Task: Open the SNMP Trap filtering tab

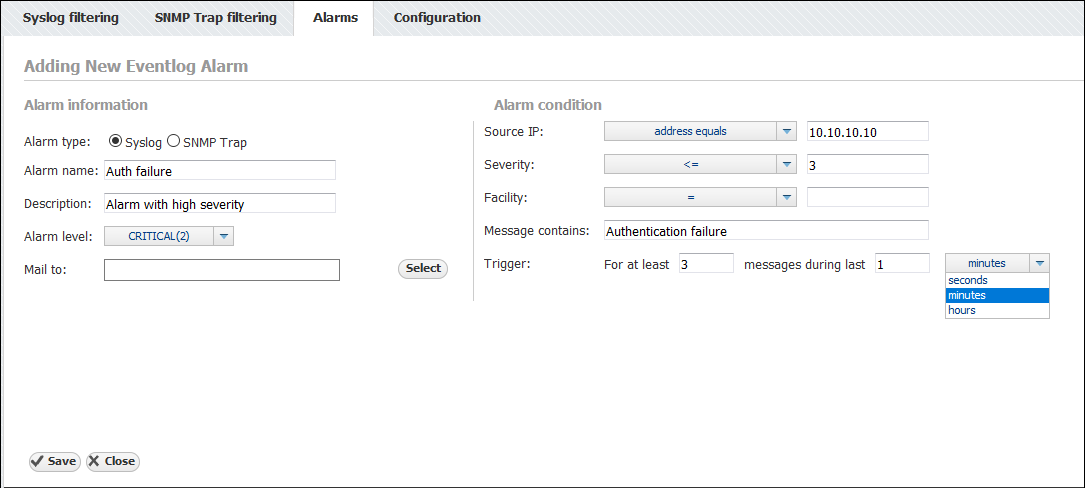Action: [x=216, y=18]
